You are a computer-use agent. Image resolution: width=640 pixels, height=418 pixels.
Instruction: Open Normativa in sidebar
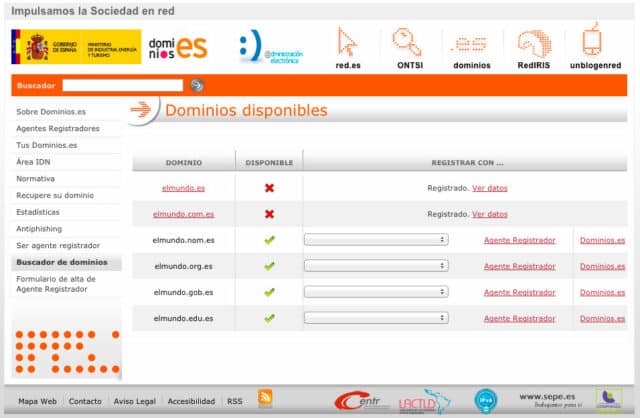coord(36,179)
